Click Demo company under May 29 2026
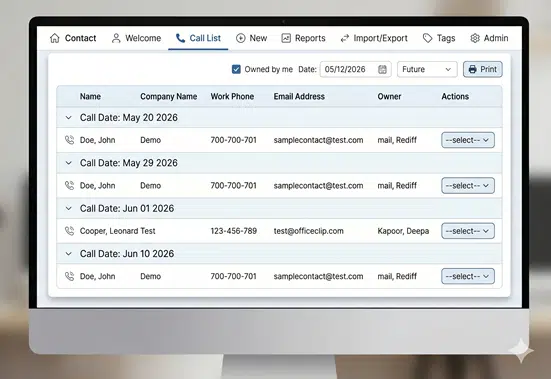 pyautogui.click(x=150, y=185)
